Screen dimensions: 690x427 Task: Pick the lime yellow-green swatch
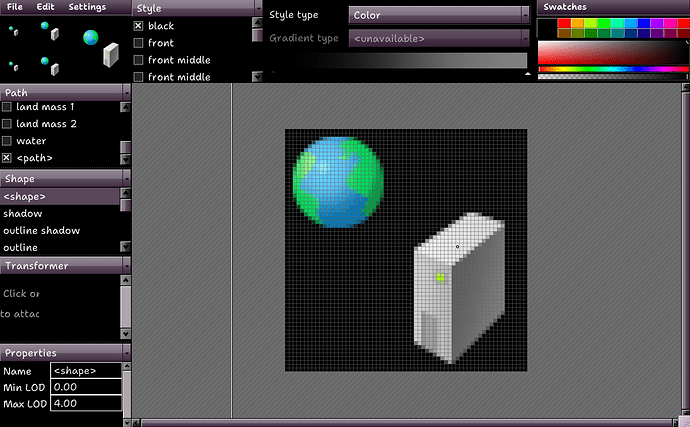click(x=591, y=23)
